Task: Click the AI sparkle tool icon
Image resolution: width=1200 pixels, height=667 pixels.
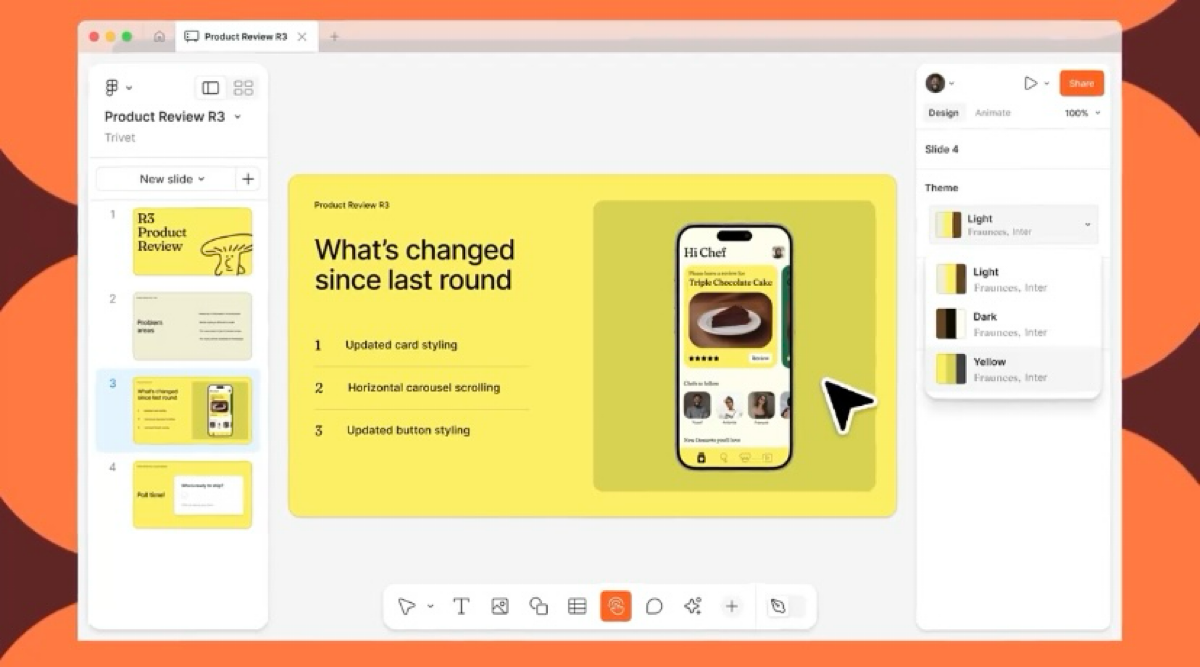Action: pyautogui.click(x=693, y=606)
